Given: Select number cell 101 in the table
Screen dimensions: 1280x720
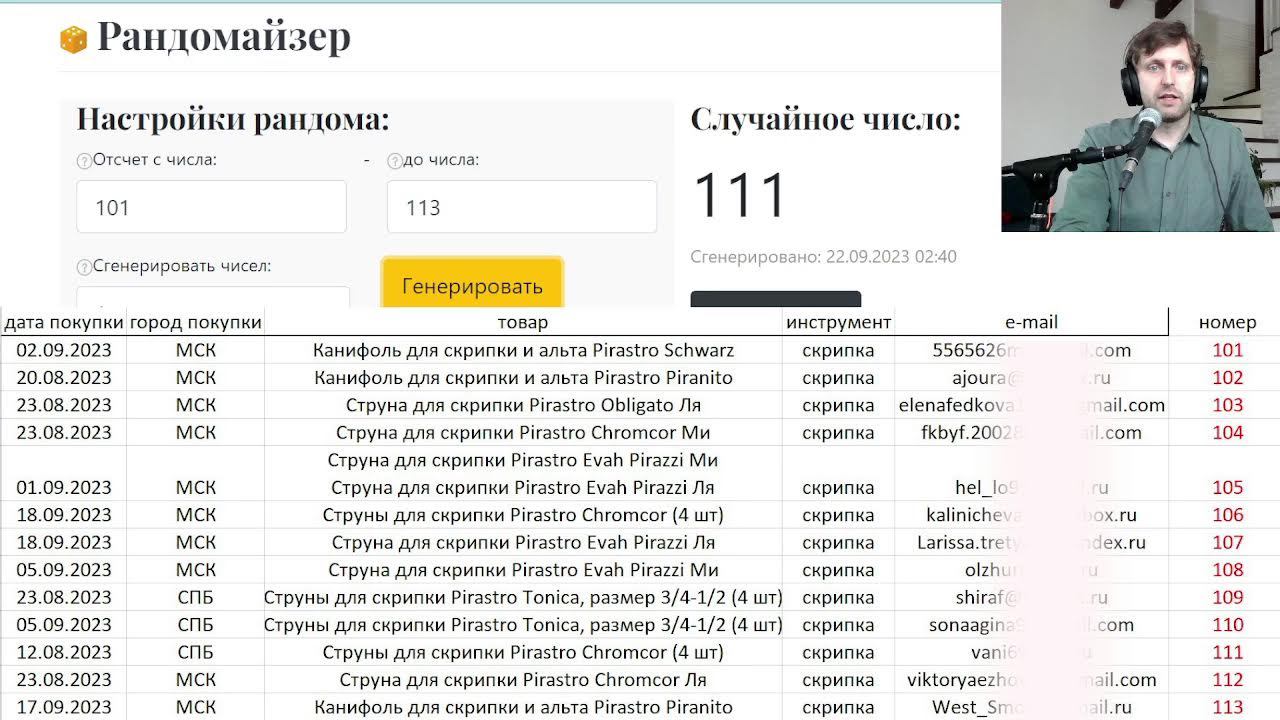Looking at the screenshot, I should coord(1227,350).
